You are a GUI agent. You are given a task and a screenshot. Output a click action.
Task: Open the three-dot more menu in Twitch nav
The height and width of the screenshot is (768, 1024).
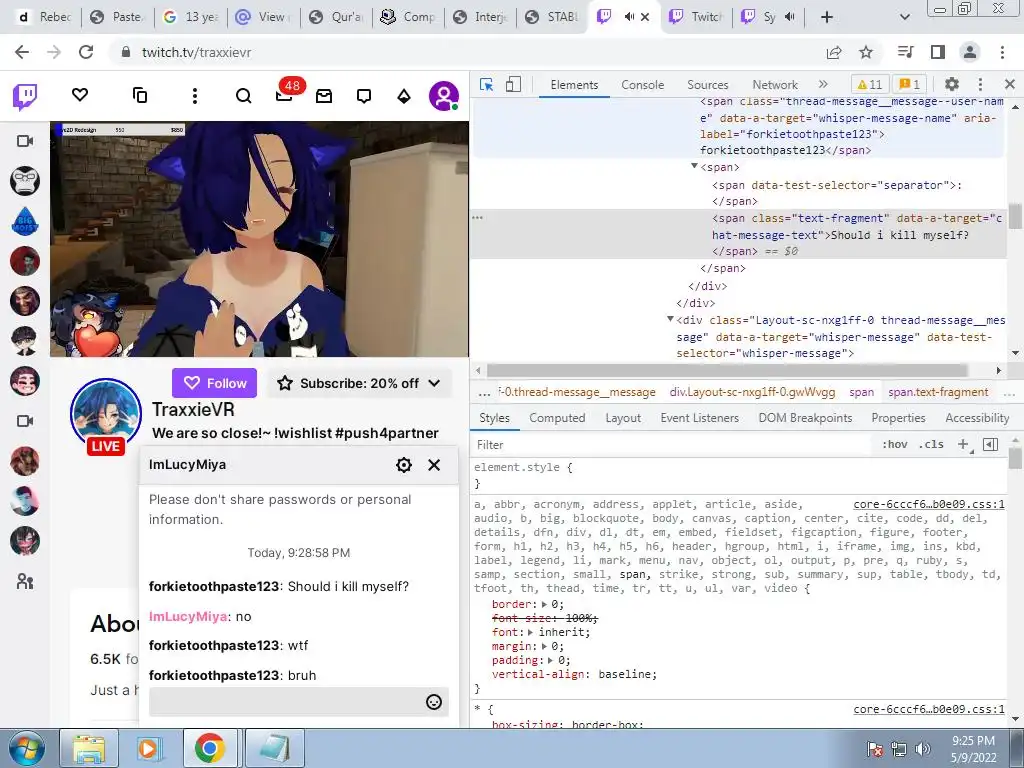pos(195,96)
